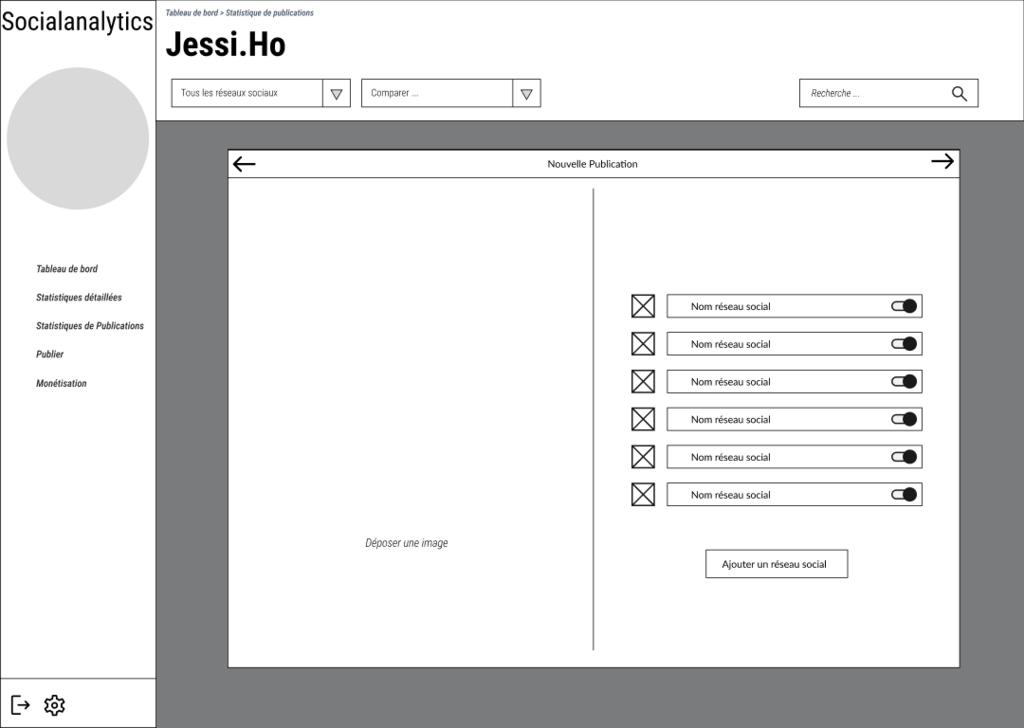The image size is (1024, 728).
Task: Open settings via the gear icon
Action: point(54,705)
